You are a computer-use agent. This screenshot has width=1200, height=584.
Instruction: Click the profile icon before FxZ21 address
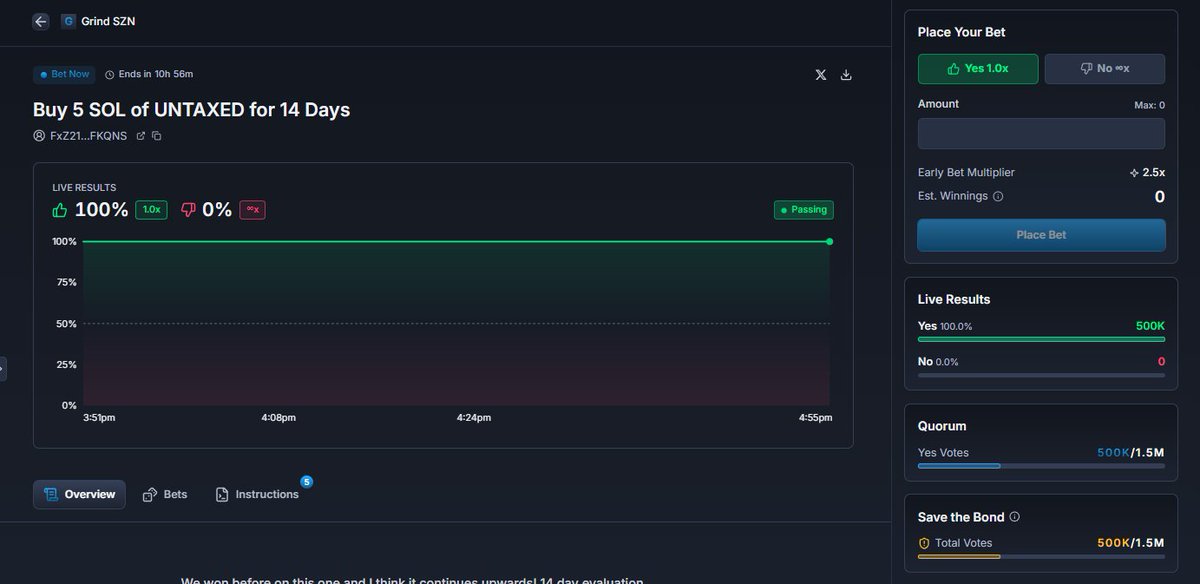[39, 135]
